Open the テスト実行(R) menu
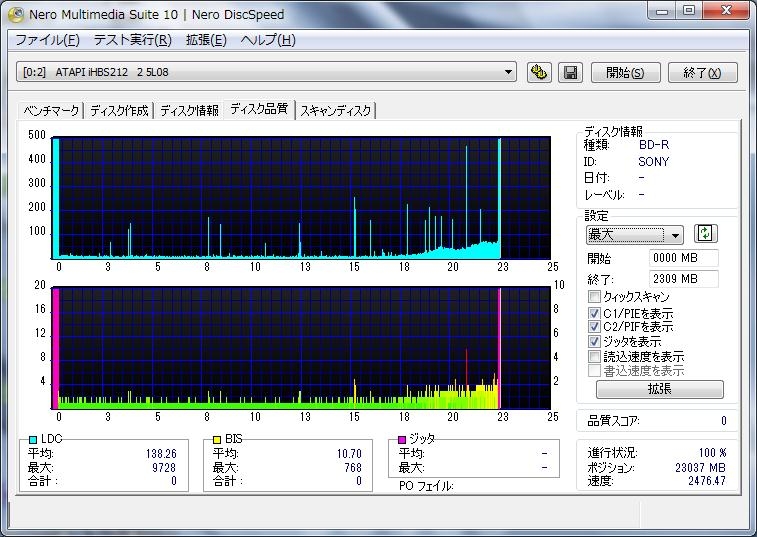Image resolution: width=757 pixels, height=537 pixels. click(x=133, y=40)
